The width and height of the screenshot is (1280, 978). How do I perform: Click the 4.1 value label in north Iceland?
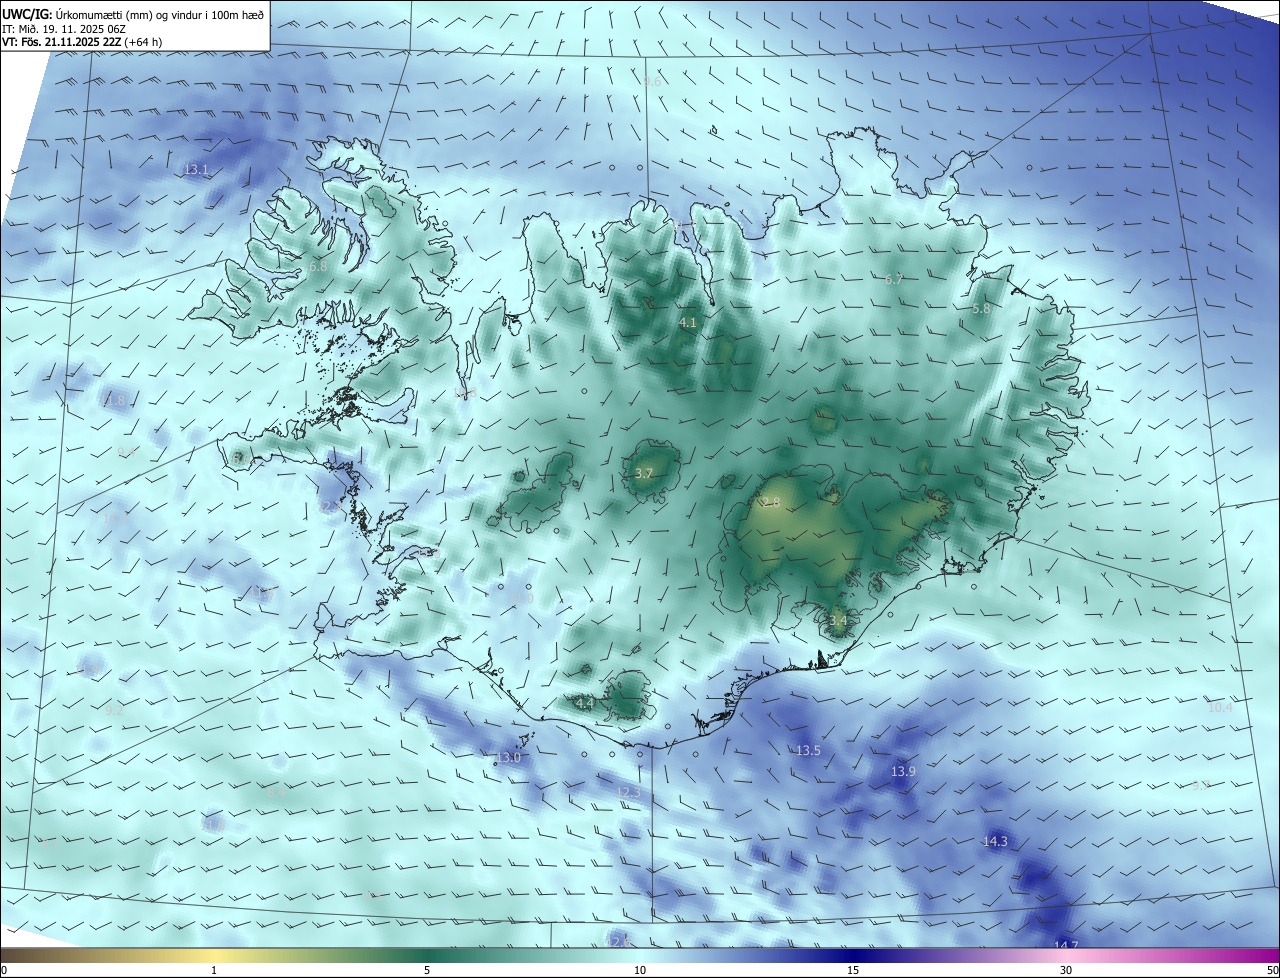pyautogui.click(x=687, y=323)
